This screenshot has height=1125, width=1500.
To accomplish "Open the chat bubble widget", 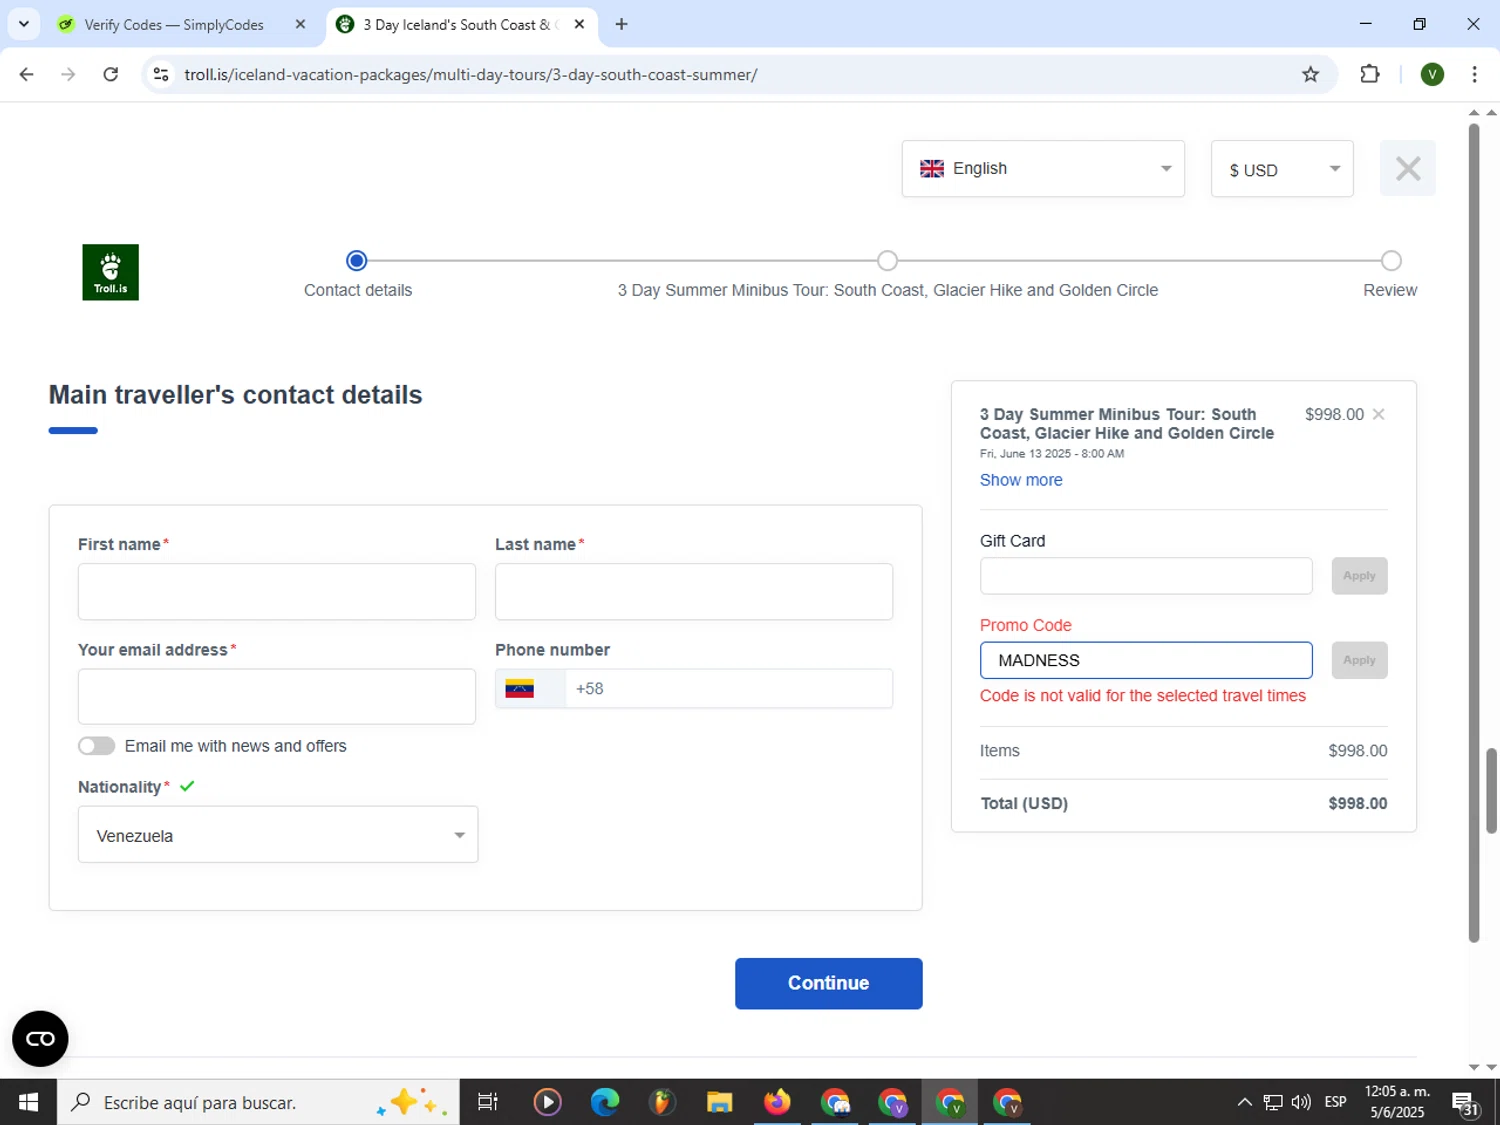I will (40, 1039).
